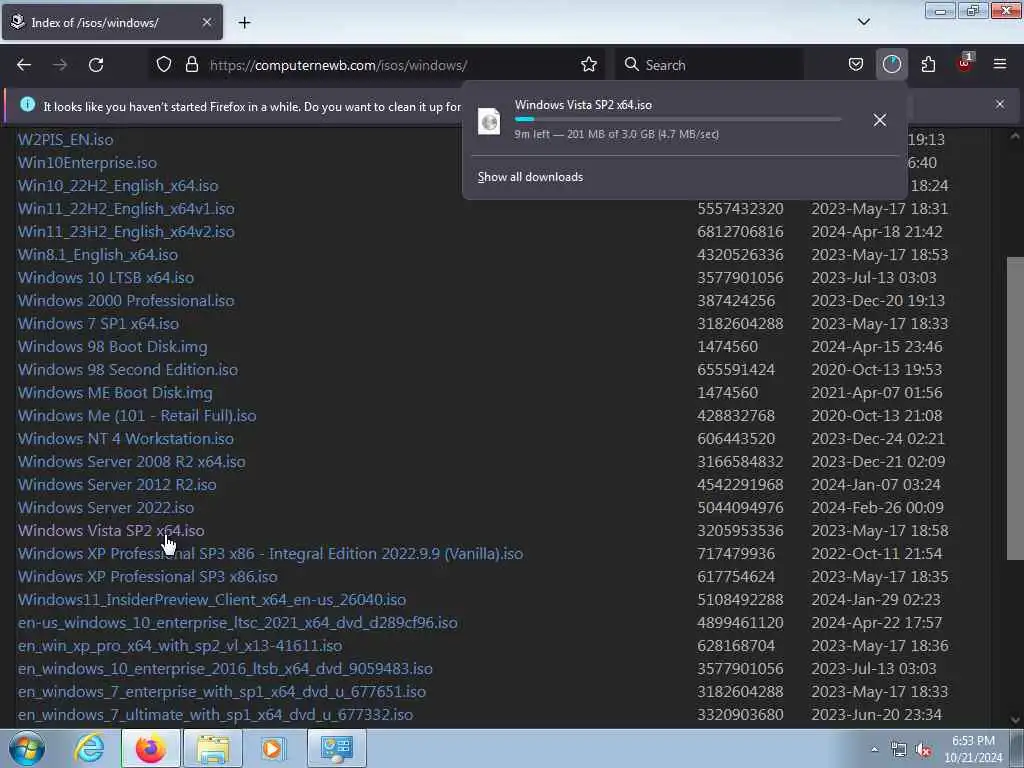Click the Vista ISO file icon in downloads
Screen dimensions: 1024x768
[489, 121]
